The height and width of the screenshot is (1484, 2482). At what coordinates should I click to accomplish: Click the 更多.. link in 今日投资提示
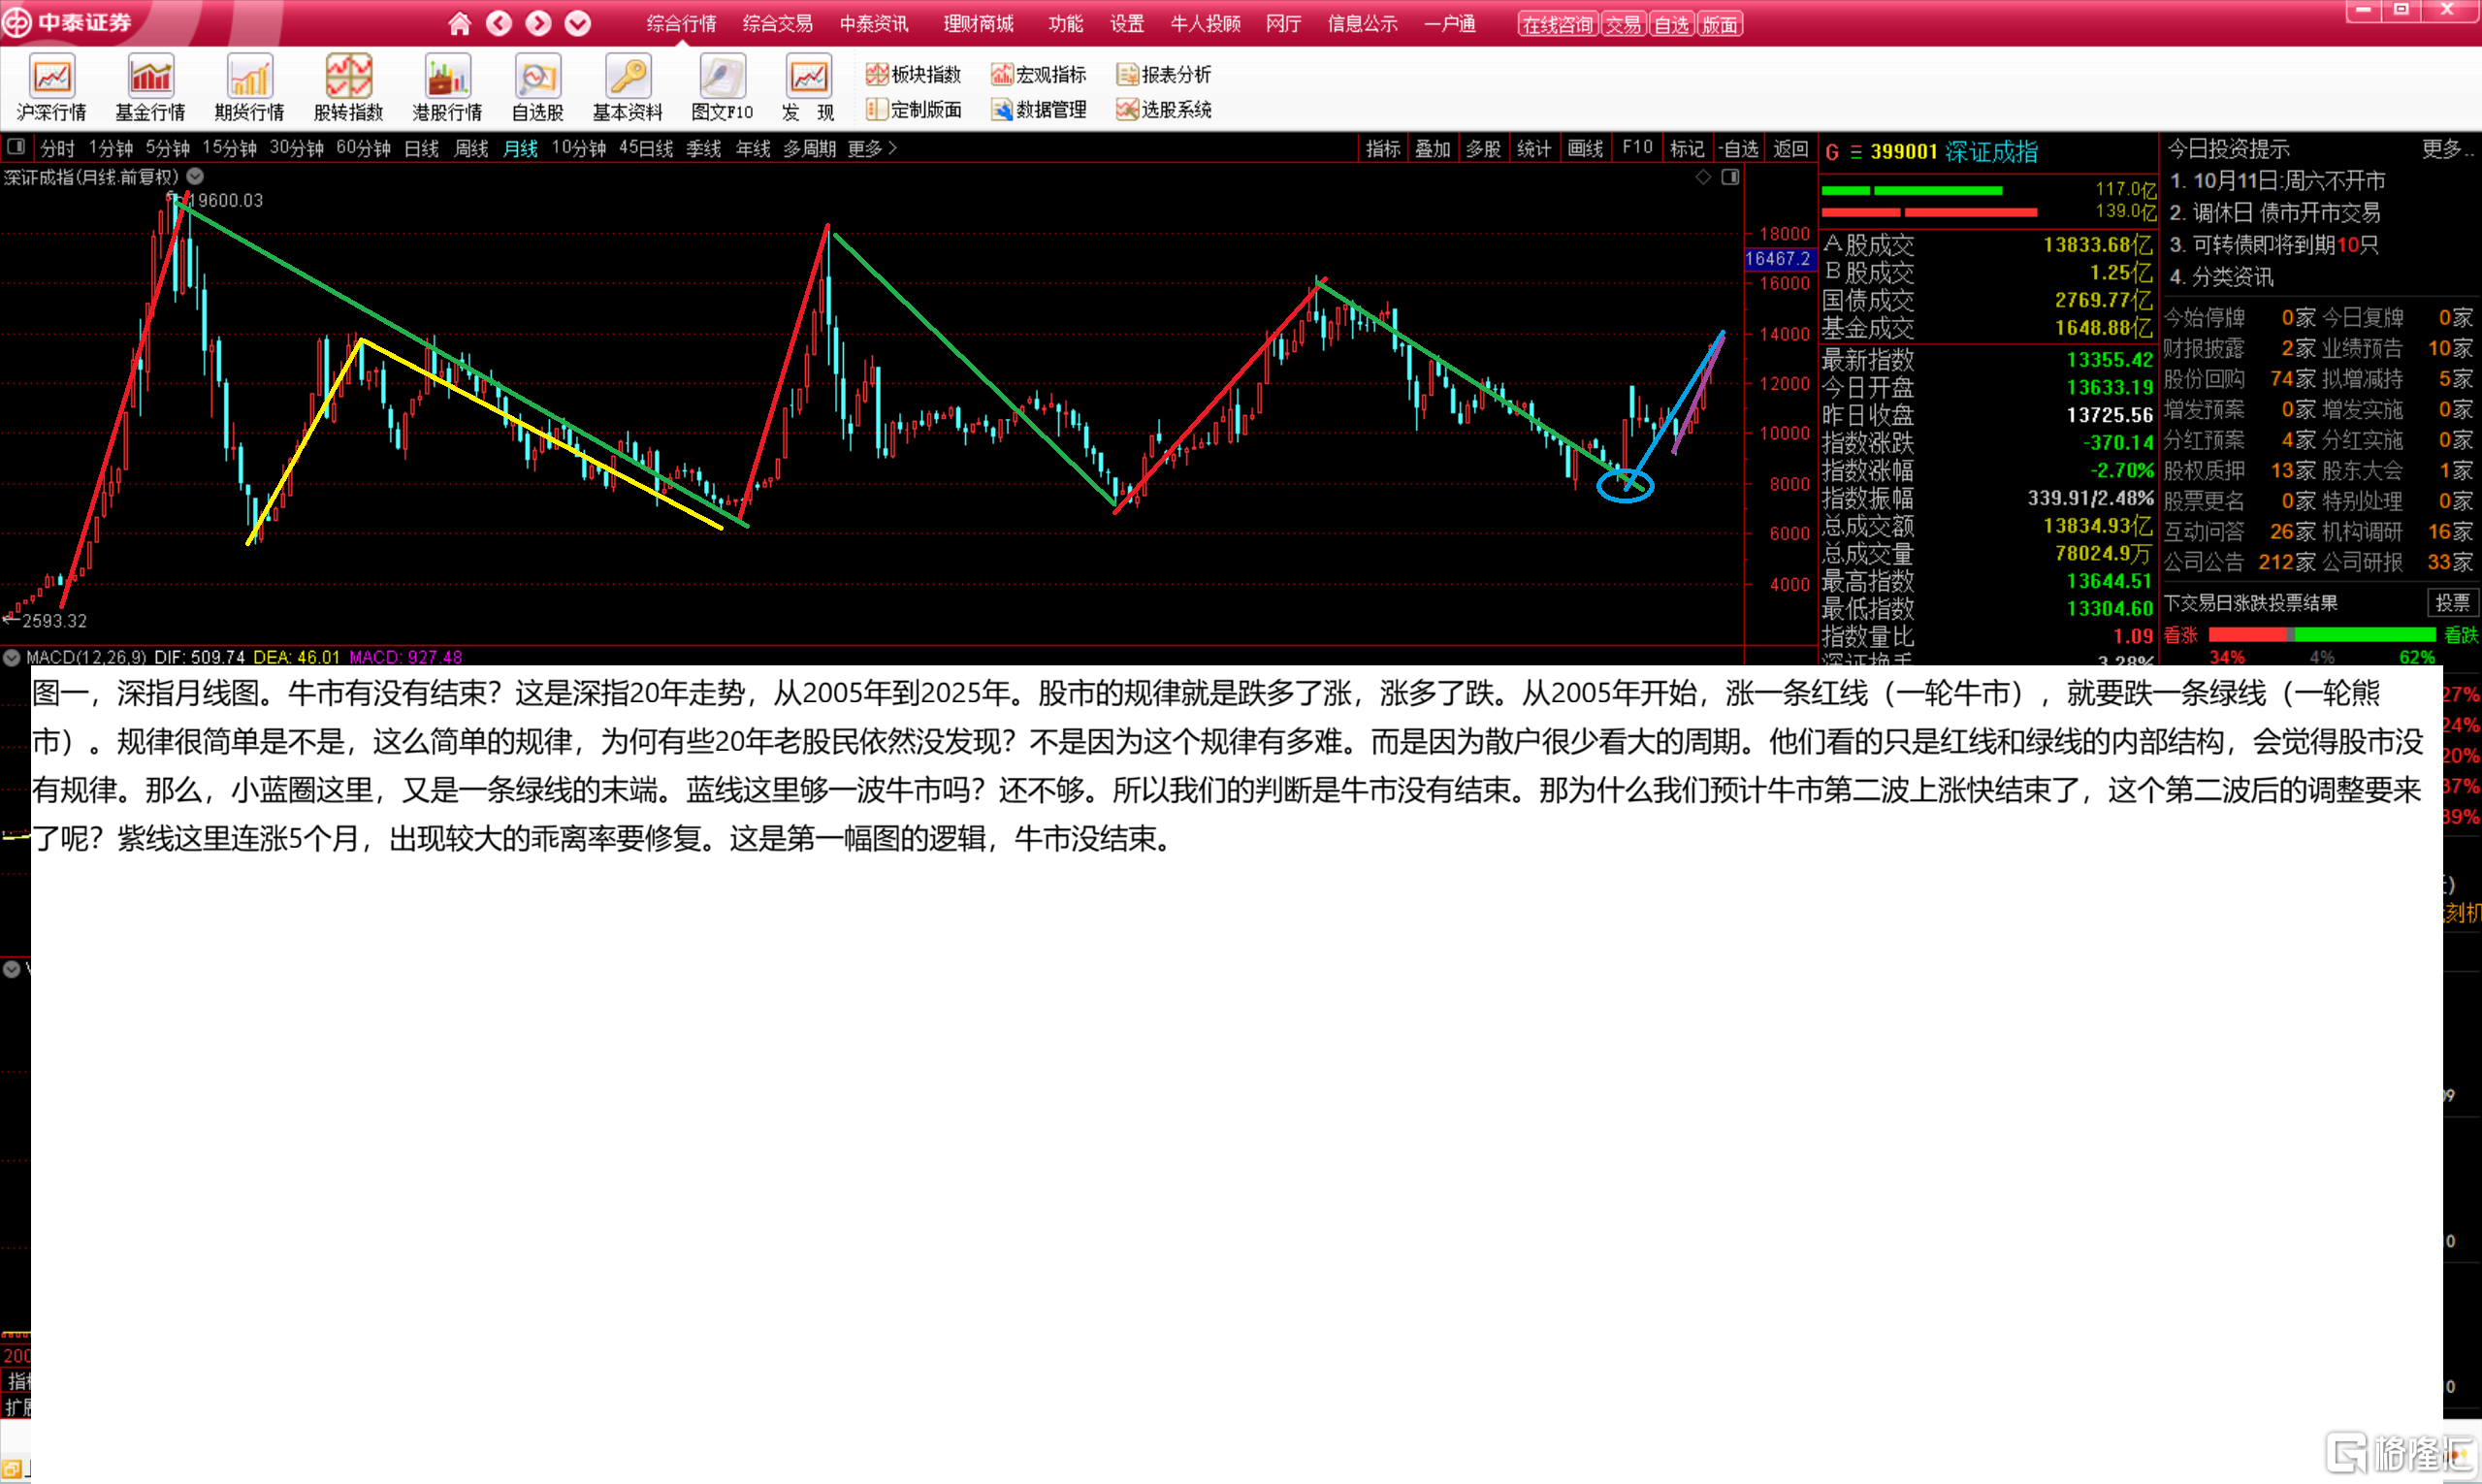[x=2446, y=149]
